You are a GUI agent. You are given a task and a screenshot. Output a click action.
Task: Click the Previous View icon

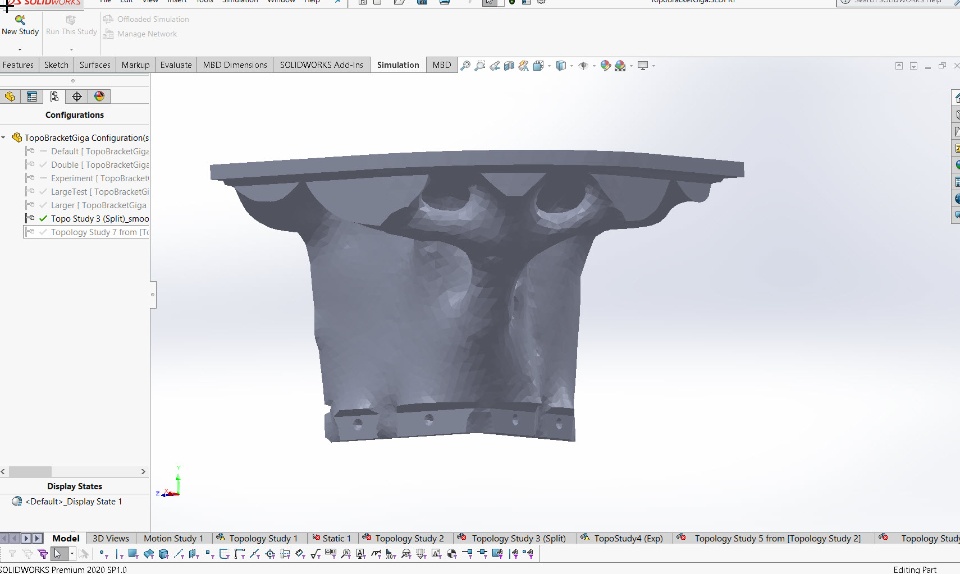[x=495, y=65]
